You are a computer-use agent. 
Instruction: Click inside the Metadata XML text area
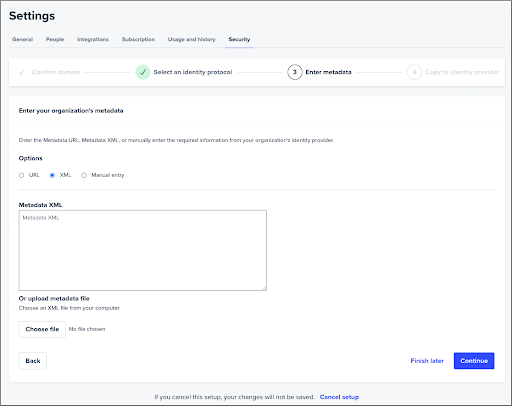[x=143, y=250]
